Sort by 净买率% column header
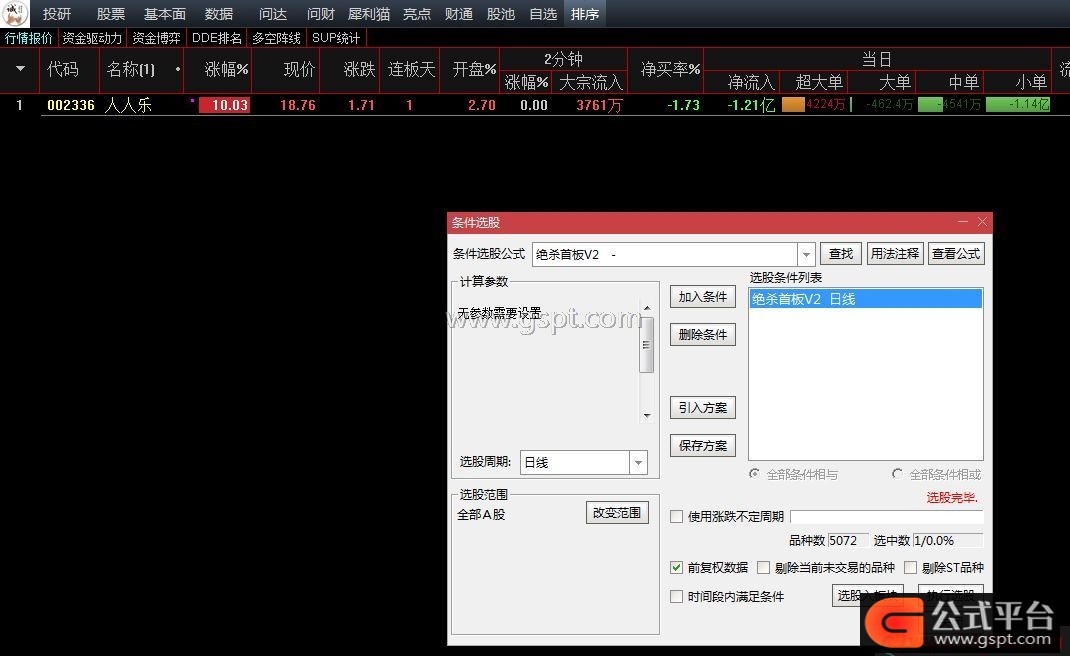This screenshot has height=656, width=1070. [670, 69]
